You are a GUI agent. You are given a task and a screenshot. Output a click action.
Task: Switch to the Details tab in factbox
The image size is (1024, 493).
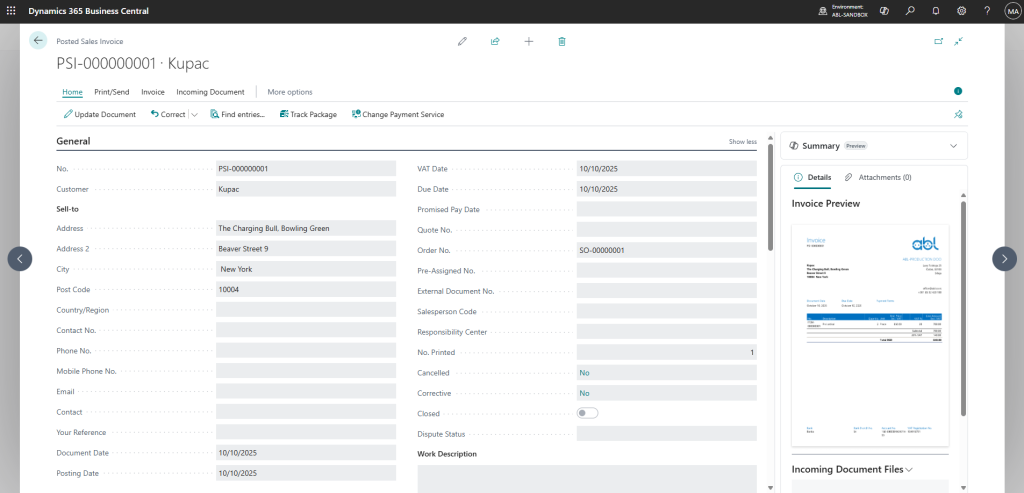pos(812,177)
